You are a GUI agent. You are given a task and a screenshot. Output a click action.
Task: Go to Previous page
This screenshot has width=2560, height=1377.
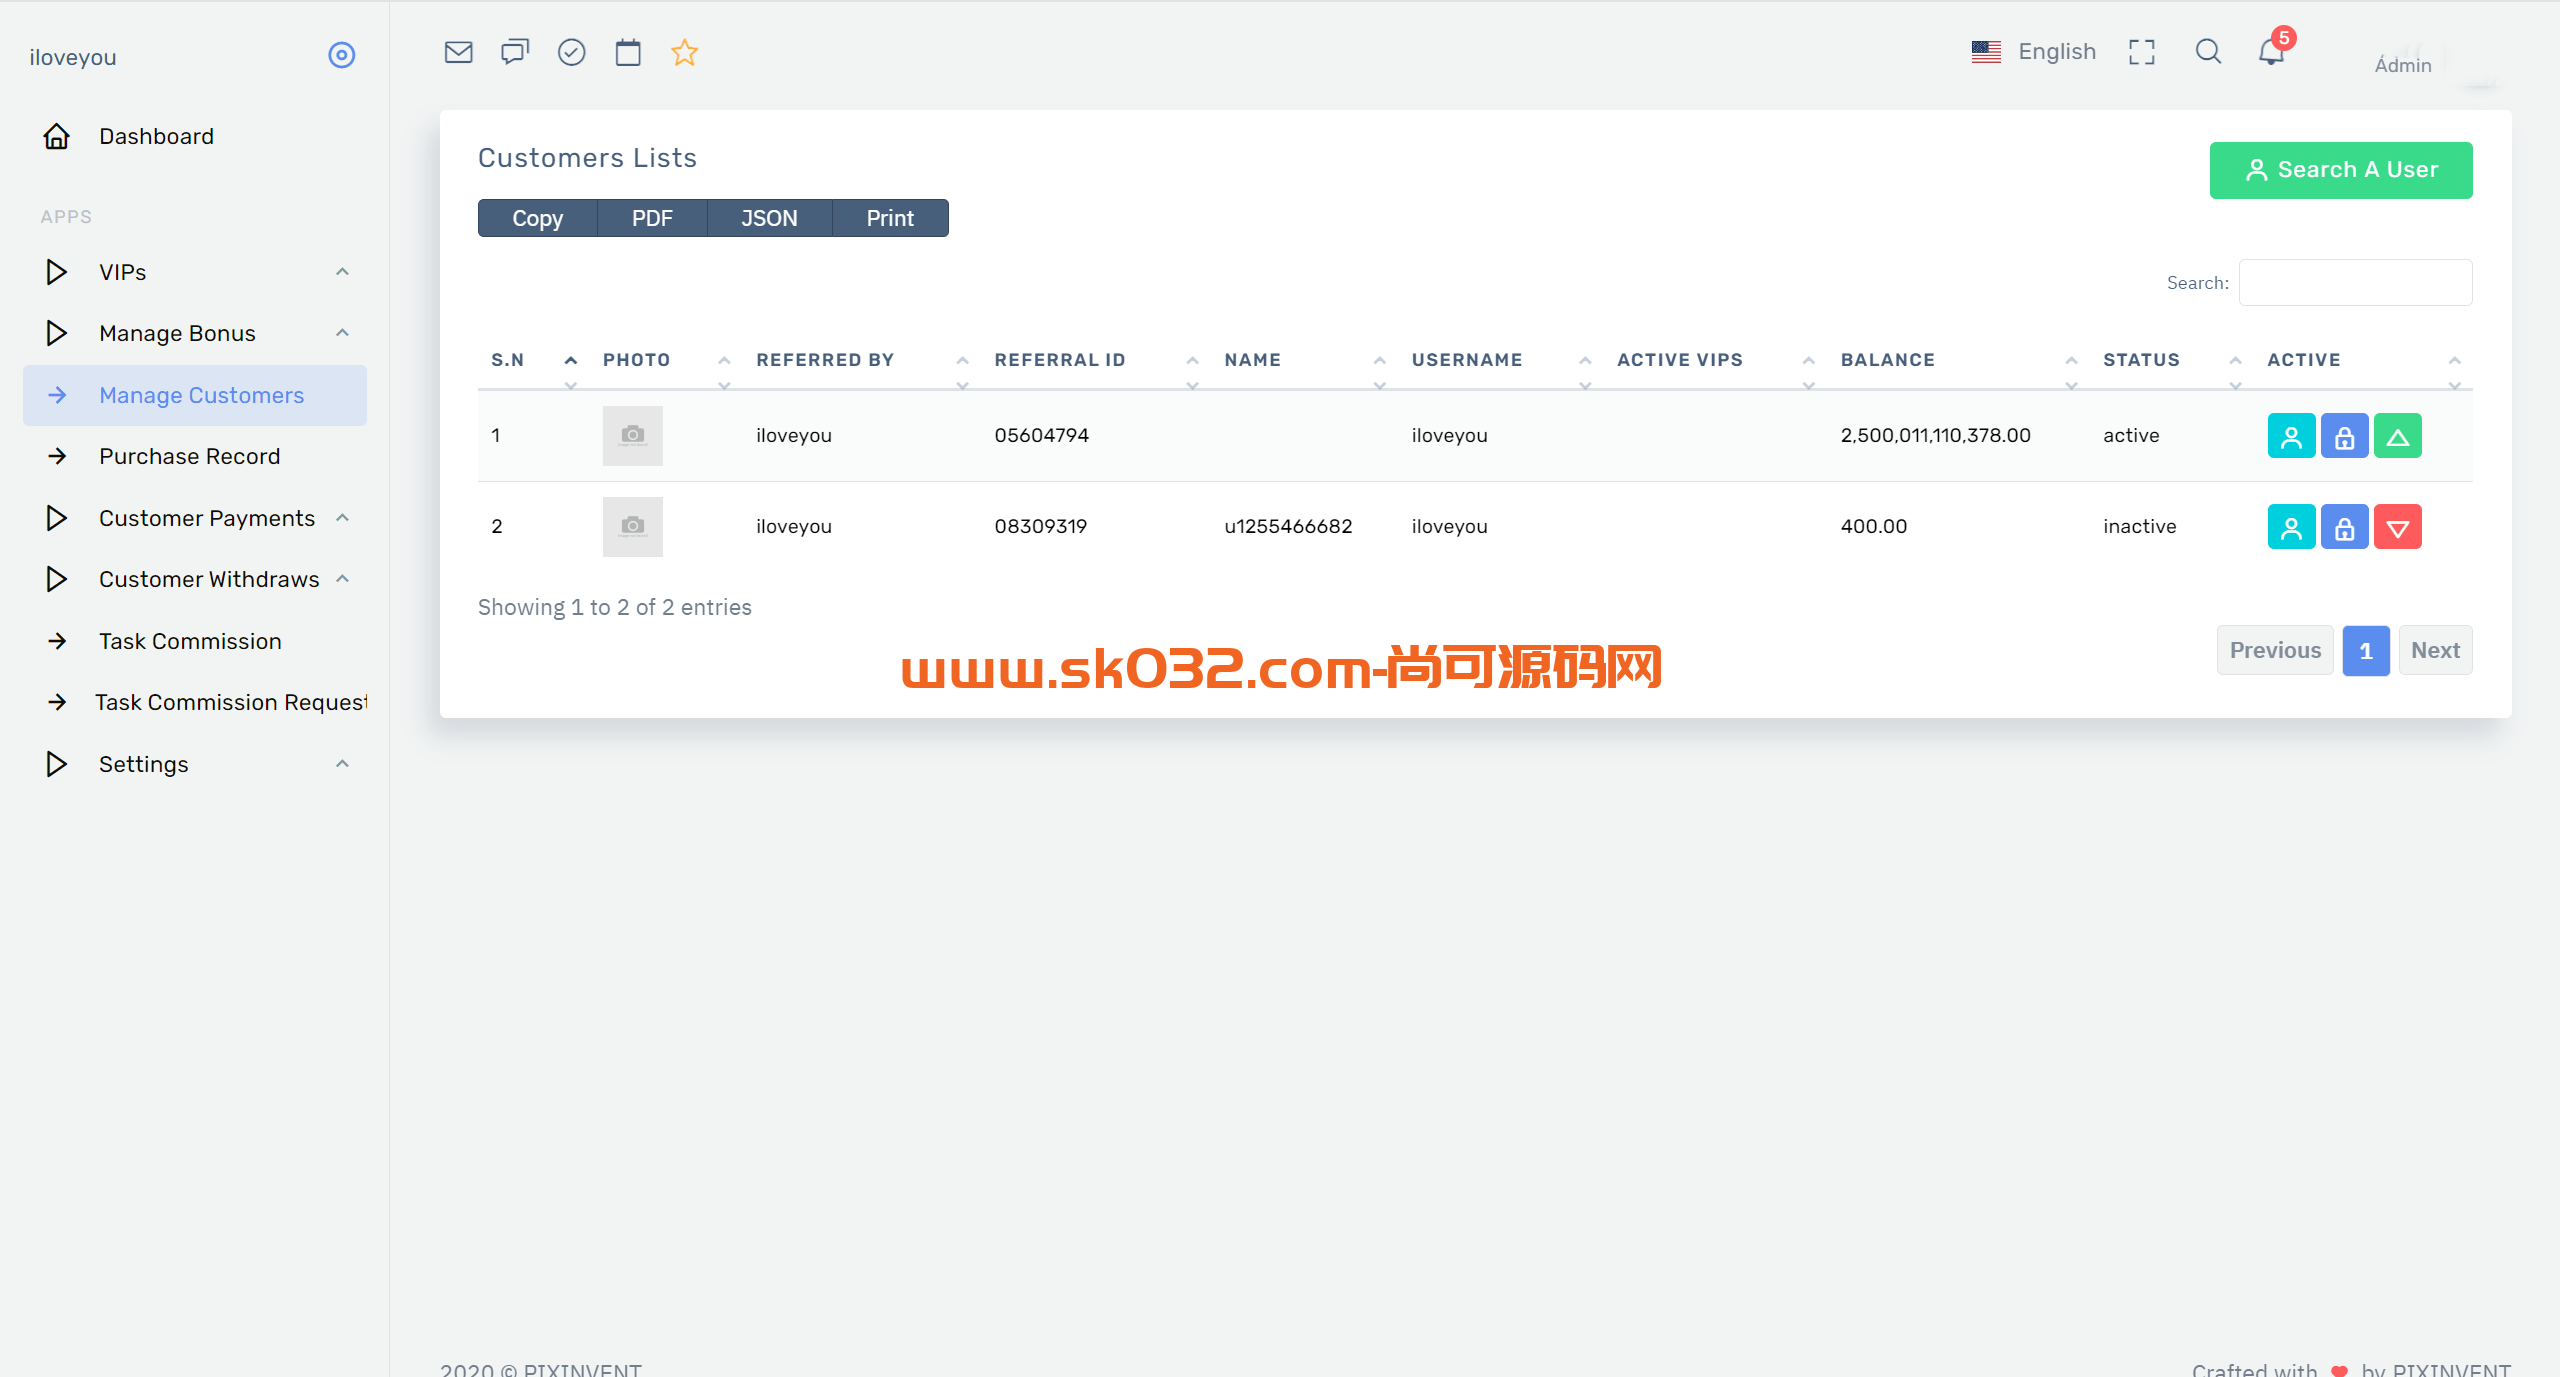2275,651
